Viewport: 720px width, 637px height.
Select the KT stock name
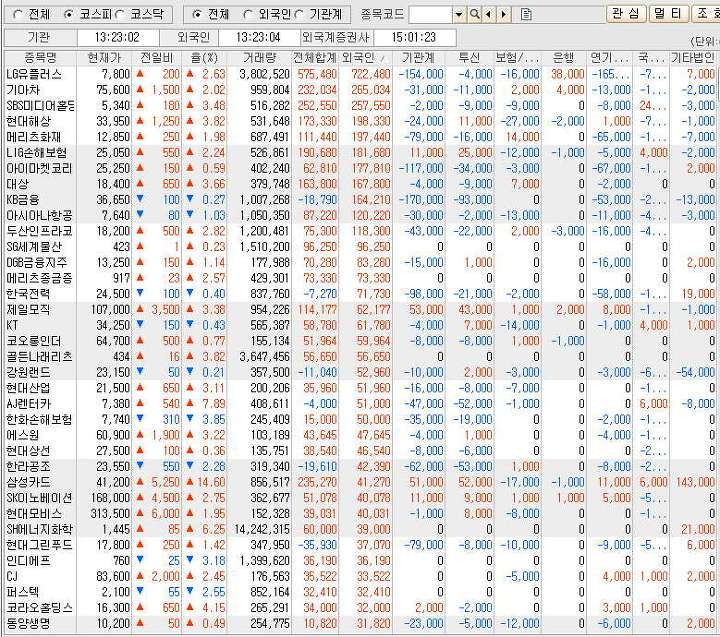click(12, 325)
